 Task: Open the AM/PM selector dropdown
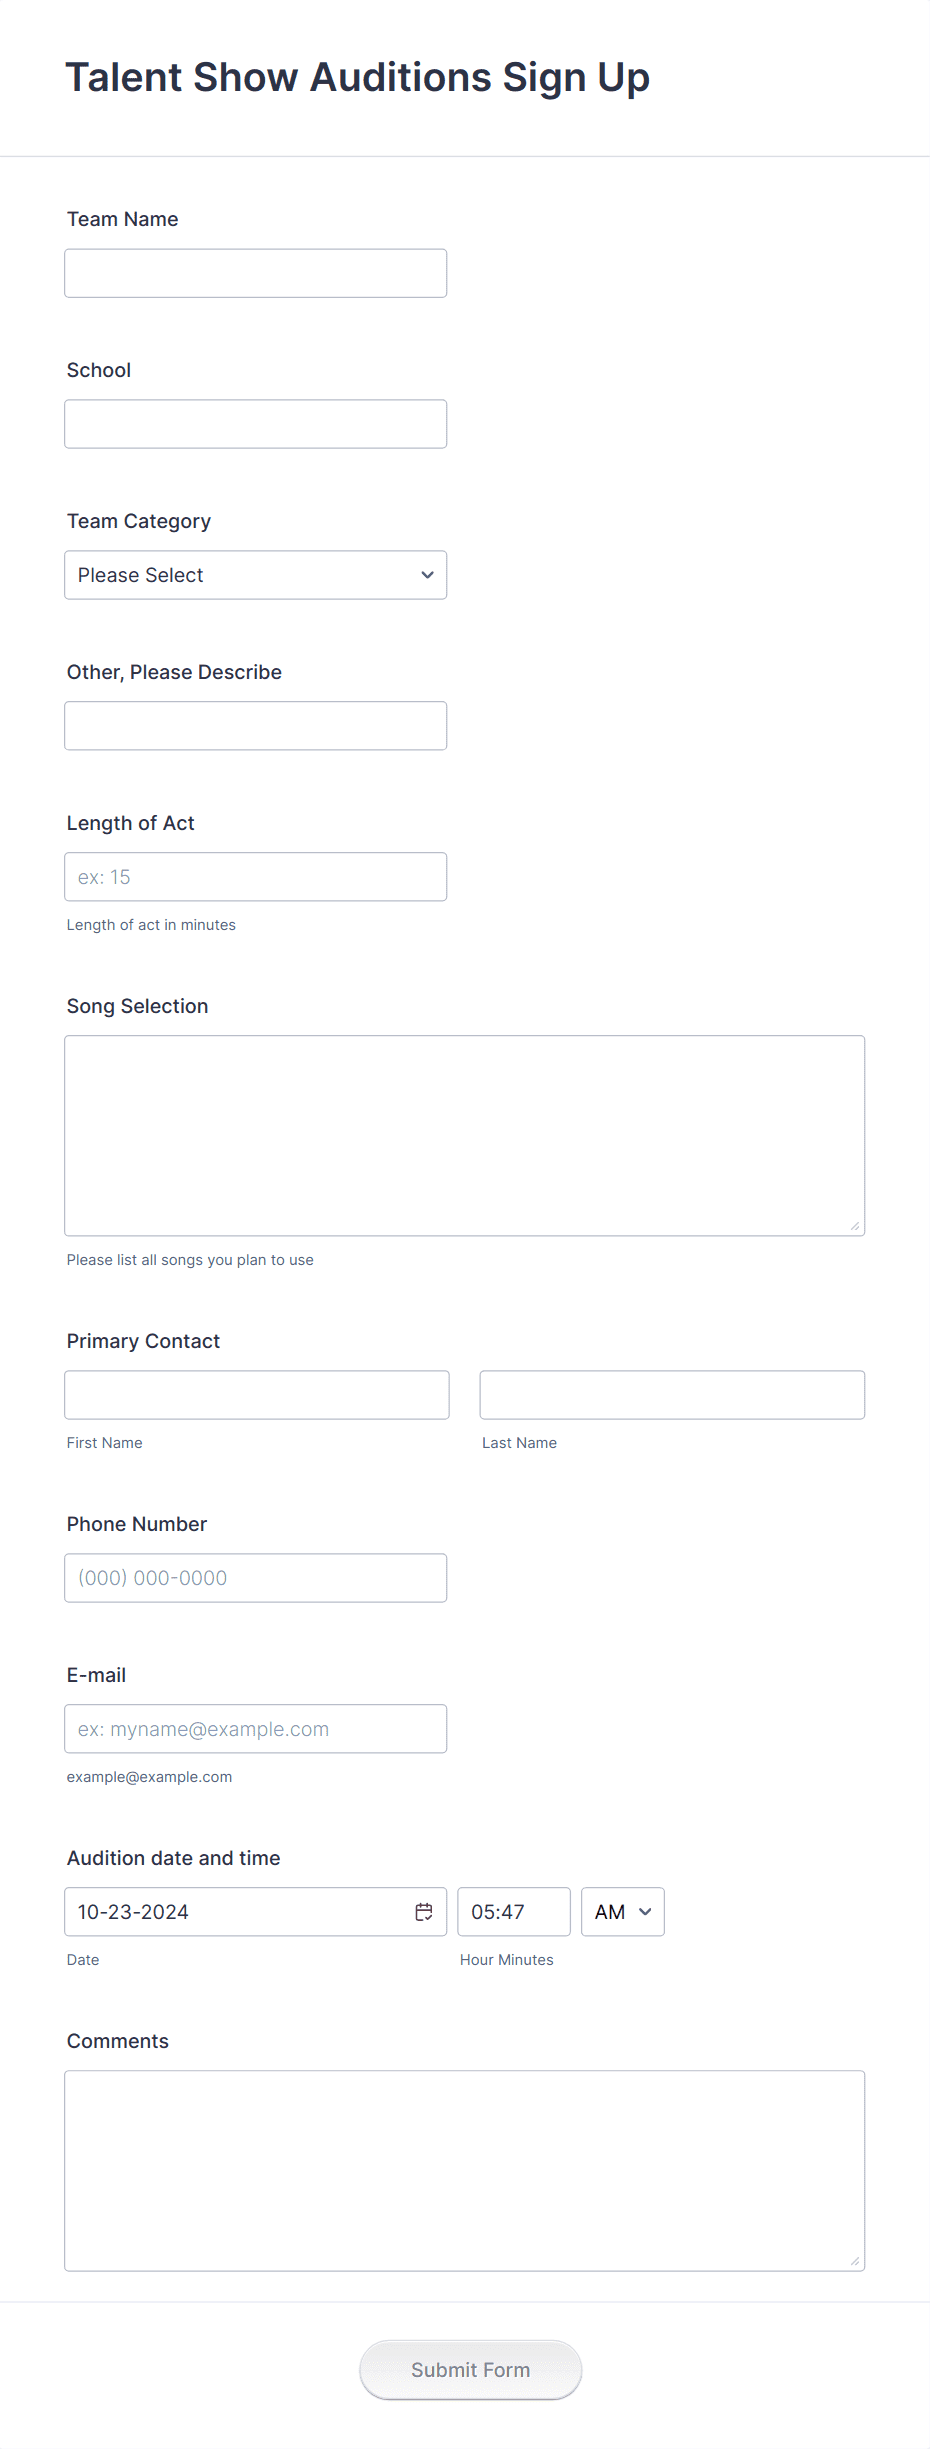(x=622, y=1911)
